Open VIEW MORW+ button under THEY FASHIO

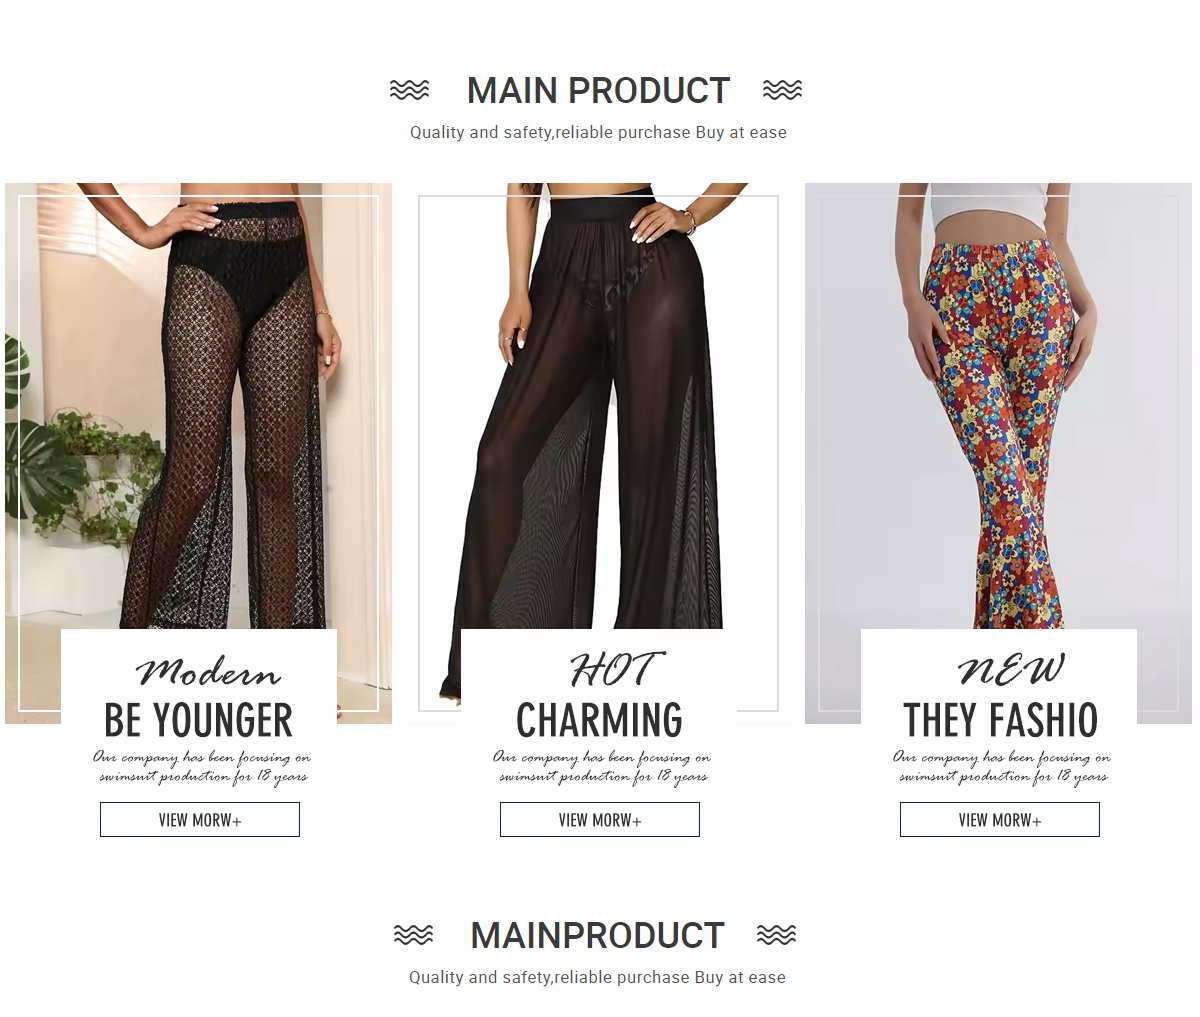tap(1000, 820)
